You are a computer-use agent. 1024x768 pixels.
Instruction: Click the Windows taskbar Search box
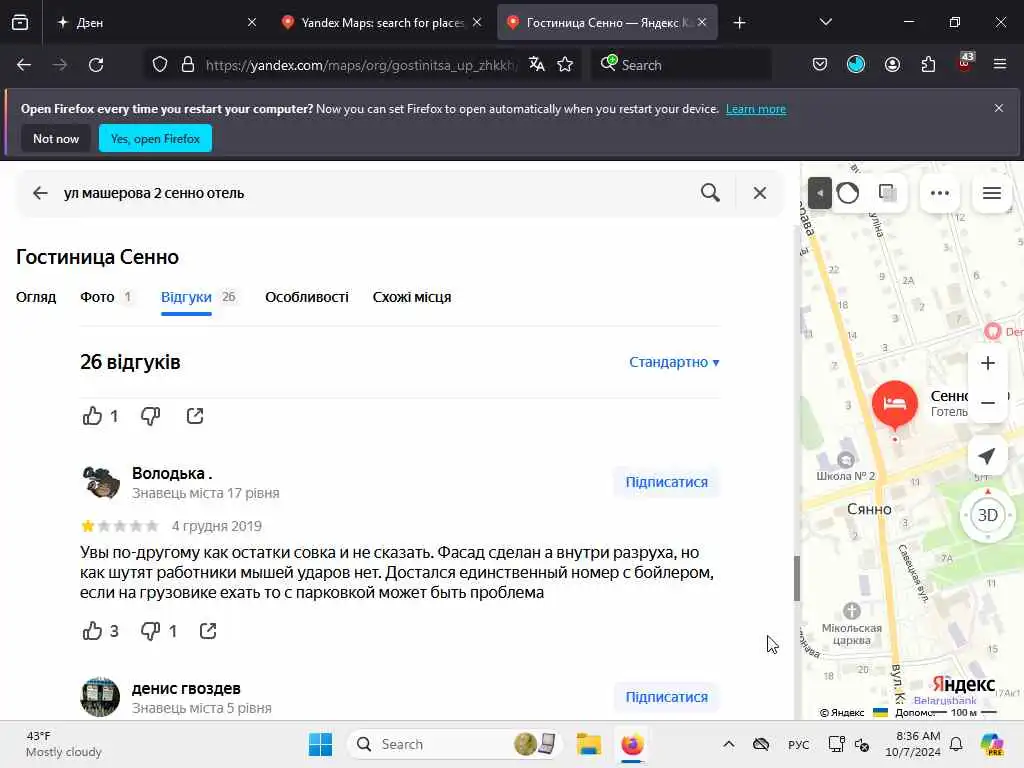click(x=456, y=744)
